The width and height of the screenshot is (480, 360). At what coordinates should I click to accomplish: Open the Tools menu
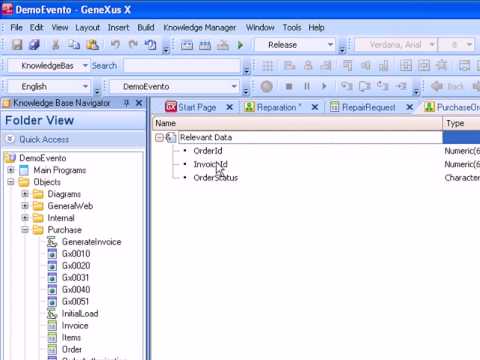(x=292, y=28)
